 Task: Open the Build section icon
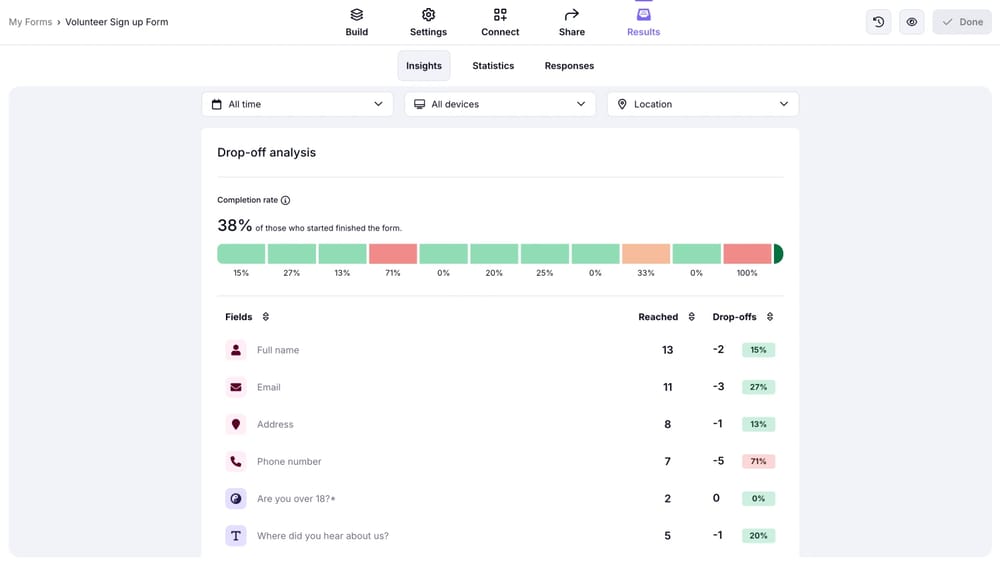356,15
